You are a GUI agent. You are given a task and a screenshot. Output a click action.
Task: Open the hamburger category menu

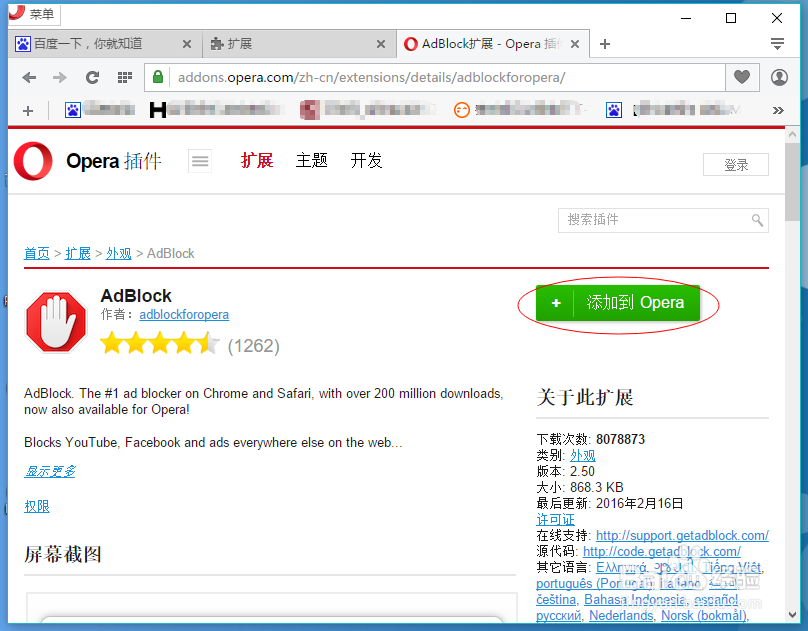pos(200,161)
